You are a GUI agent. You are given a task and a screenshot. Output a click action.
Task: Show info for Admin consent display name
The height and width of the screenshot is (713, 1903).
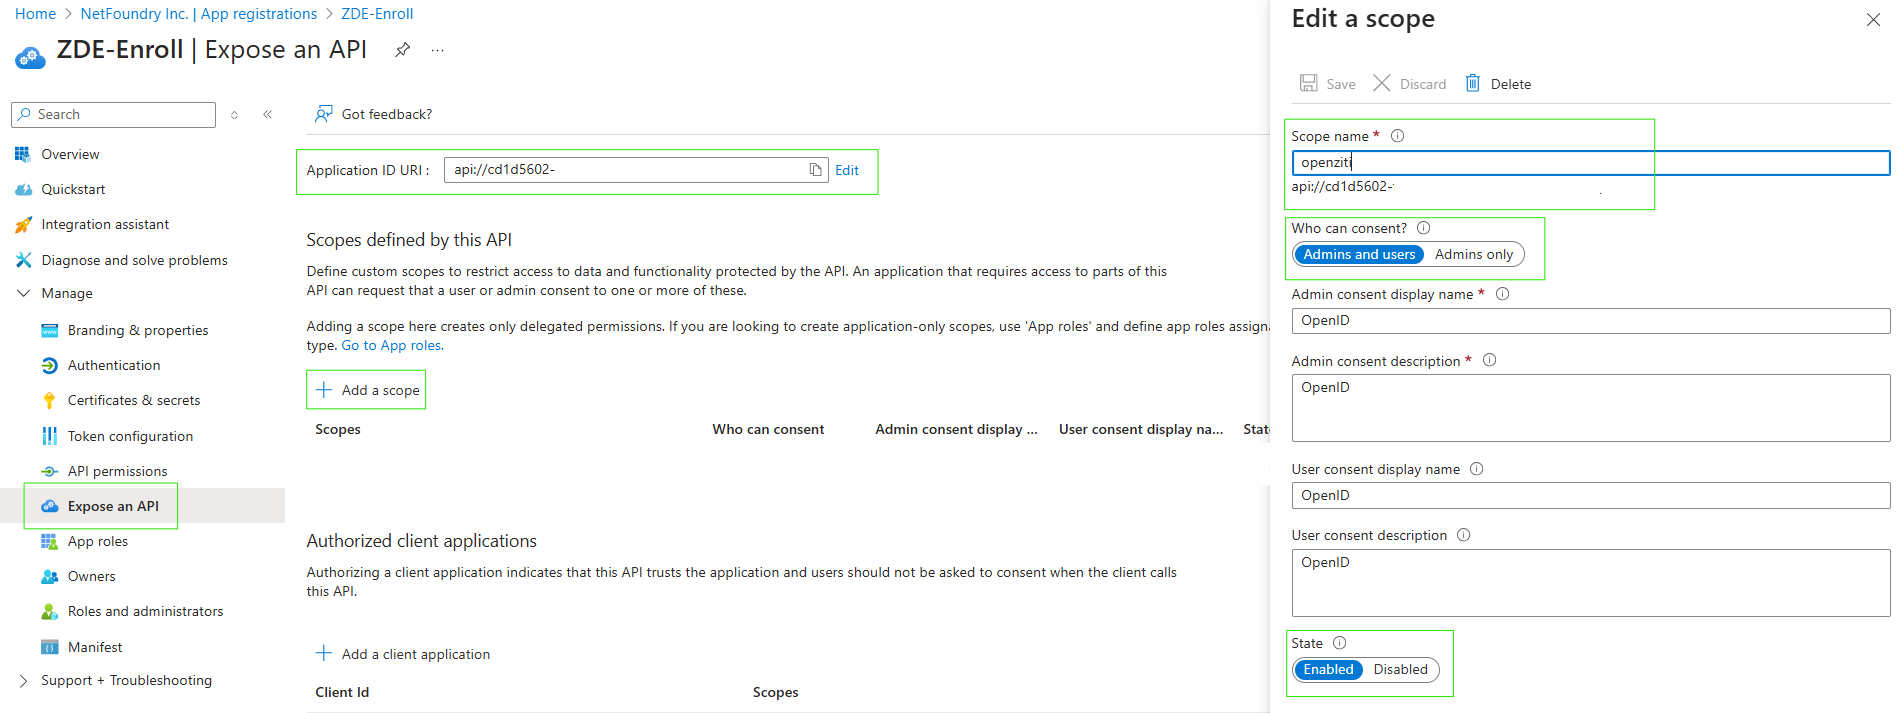point(1503,294)
